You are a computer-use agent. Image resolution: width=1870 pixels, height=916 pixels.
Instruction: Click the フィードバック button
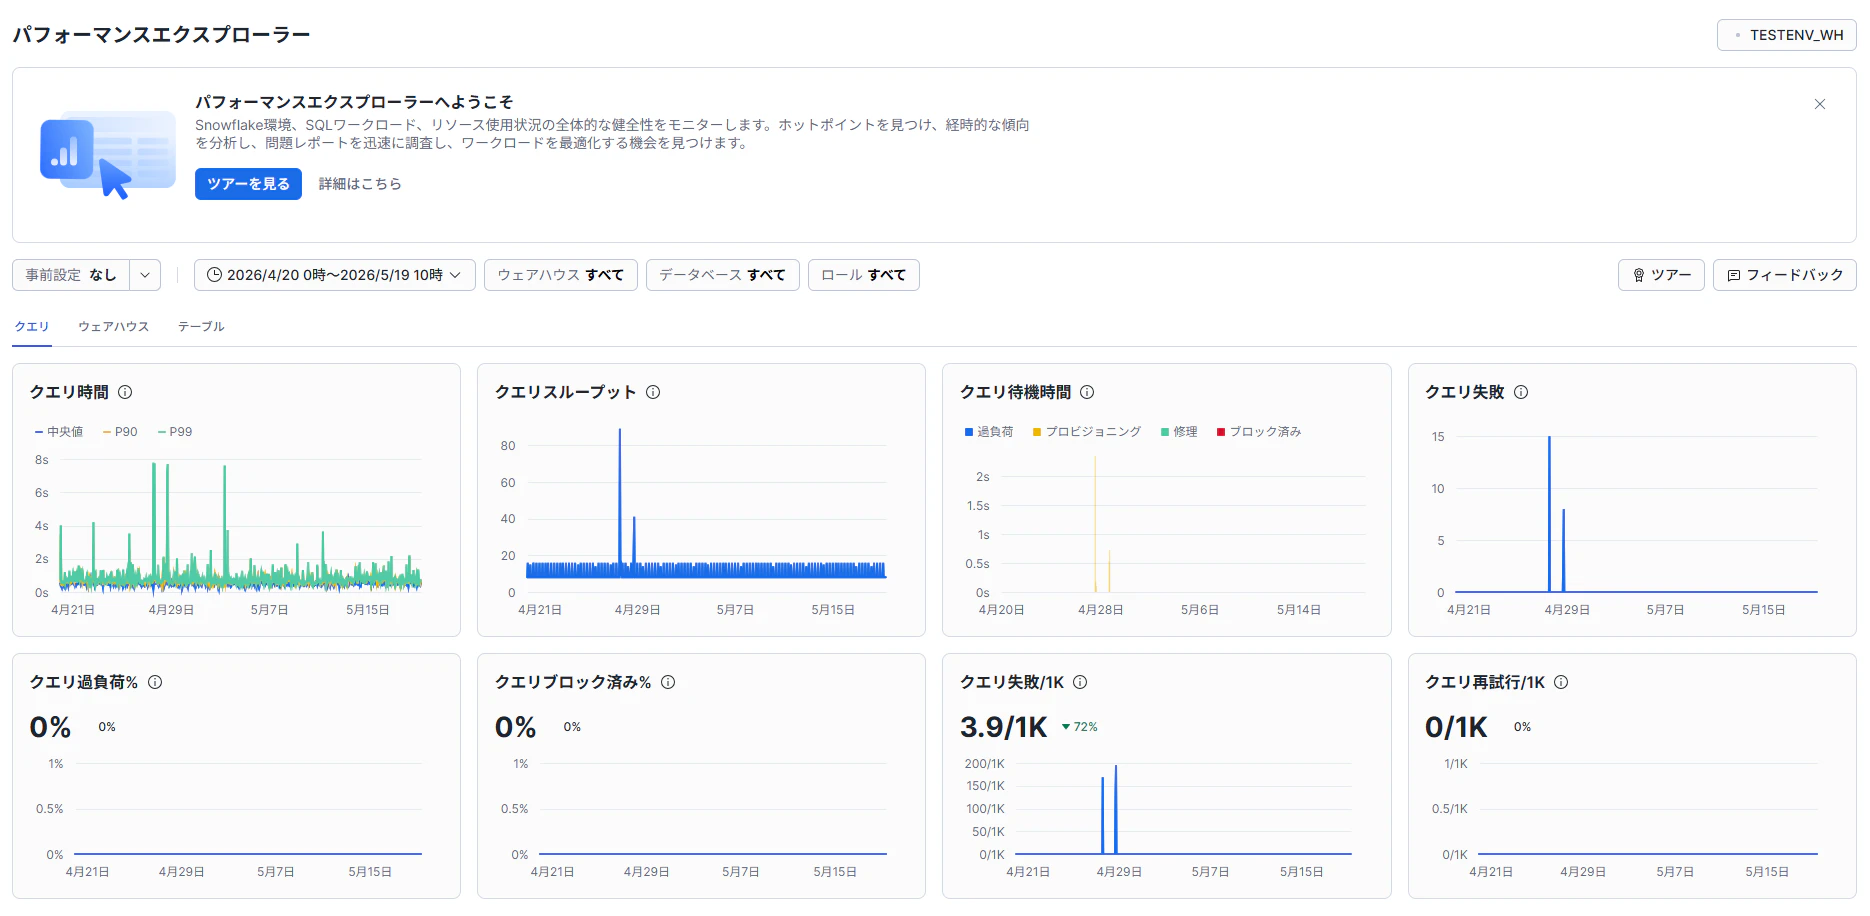pyautogui.click(x=1784, y=275)
